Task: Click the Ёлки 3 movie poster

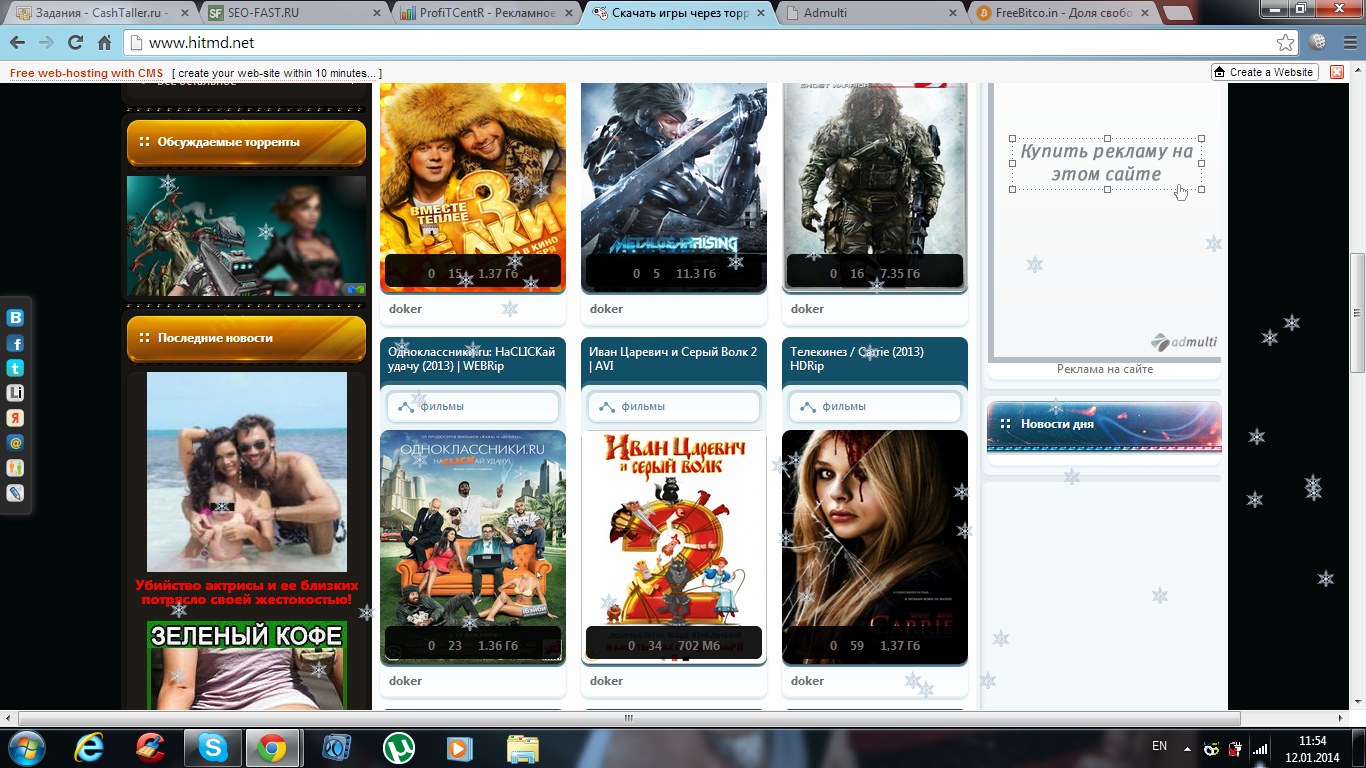Action: tap(473, 188)
